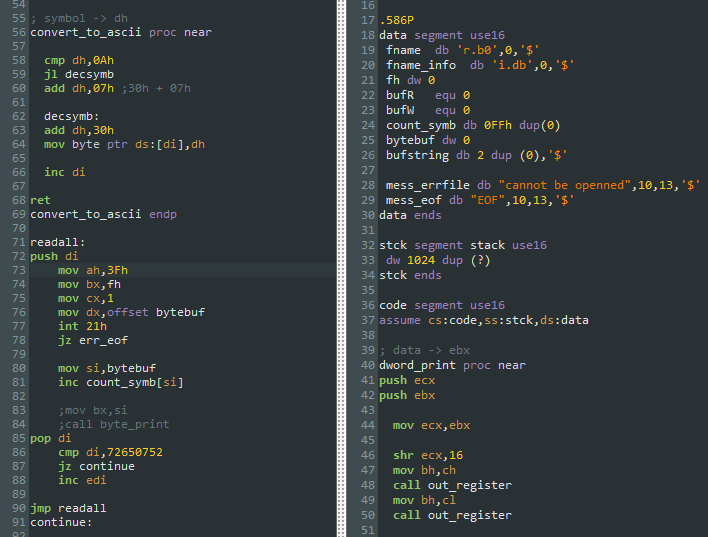This screenshot has height=537, width=708.
Task: Click the 'bytebuf dw 0' line
Action: pyautogui.click(x=428, y=140)
